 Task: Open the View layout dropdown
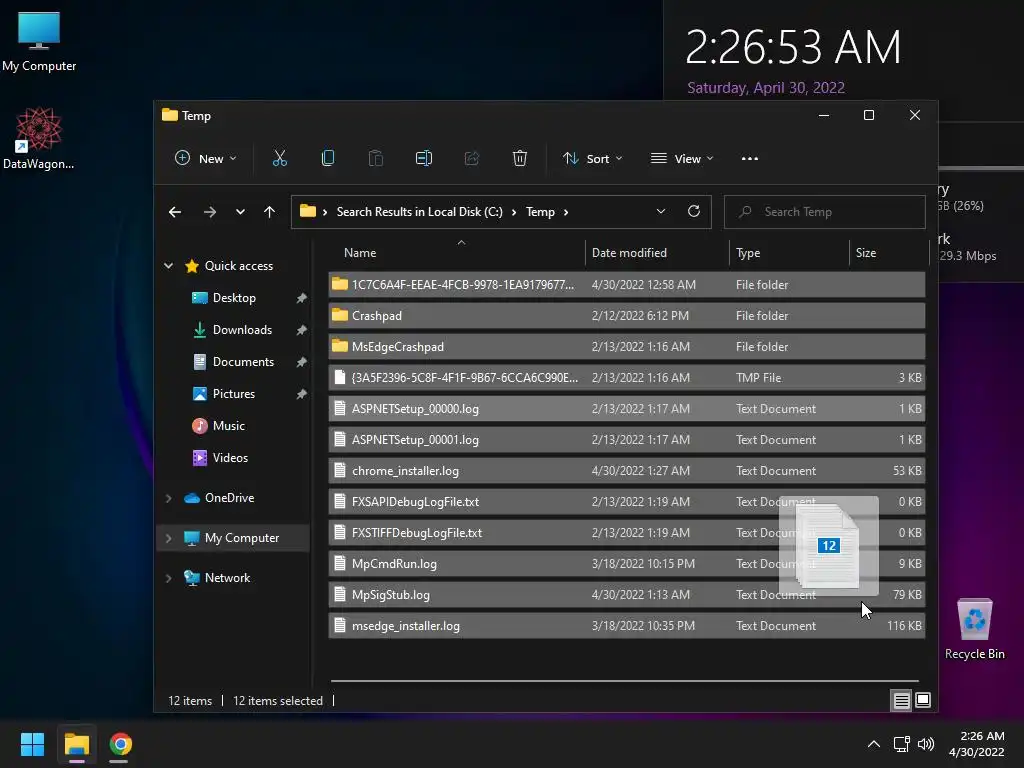coord(682,158)
